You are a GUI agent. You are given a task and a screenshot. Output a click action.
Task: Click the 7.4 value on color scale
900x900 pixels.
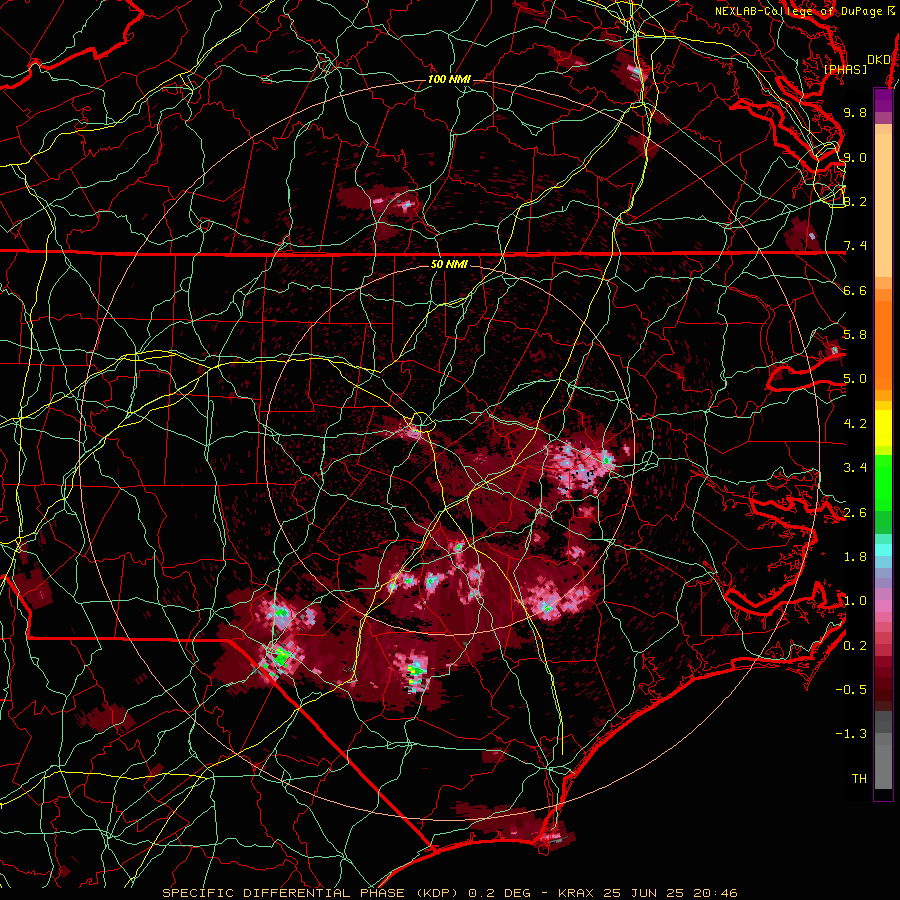pyautogui.click(x=855, y=246)
